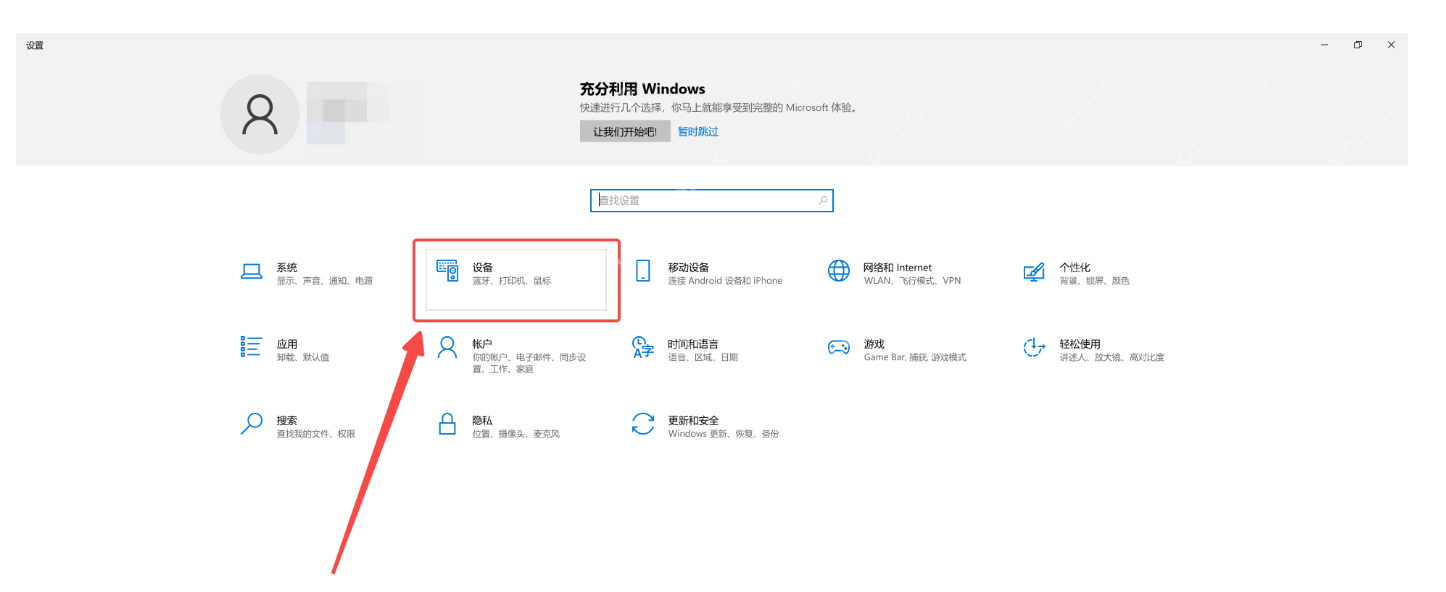1446x592 pixels.
Task: Click the 让我们开始吧! button
Action: coord(625,131)
